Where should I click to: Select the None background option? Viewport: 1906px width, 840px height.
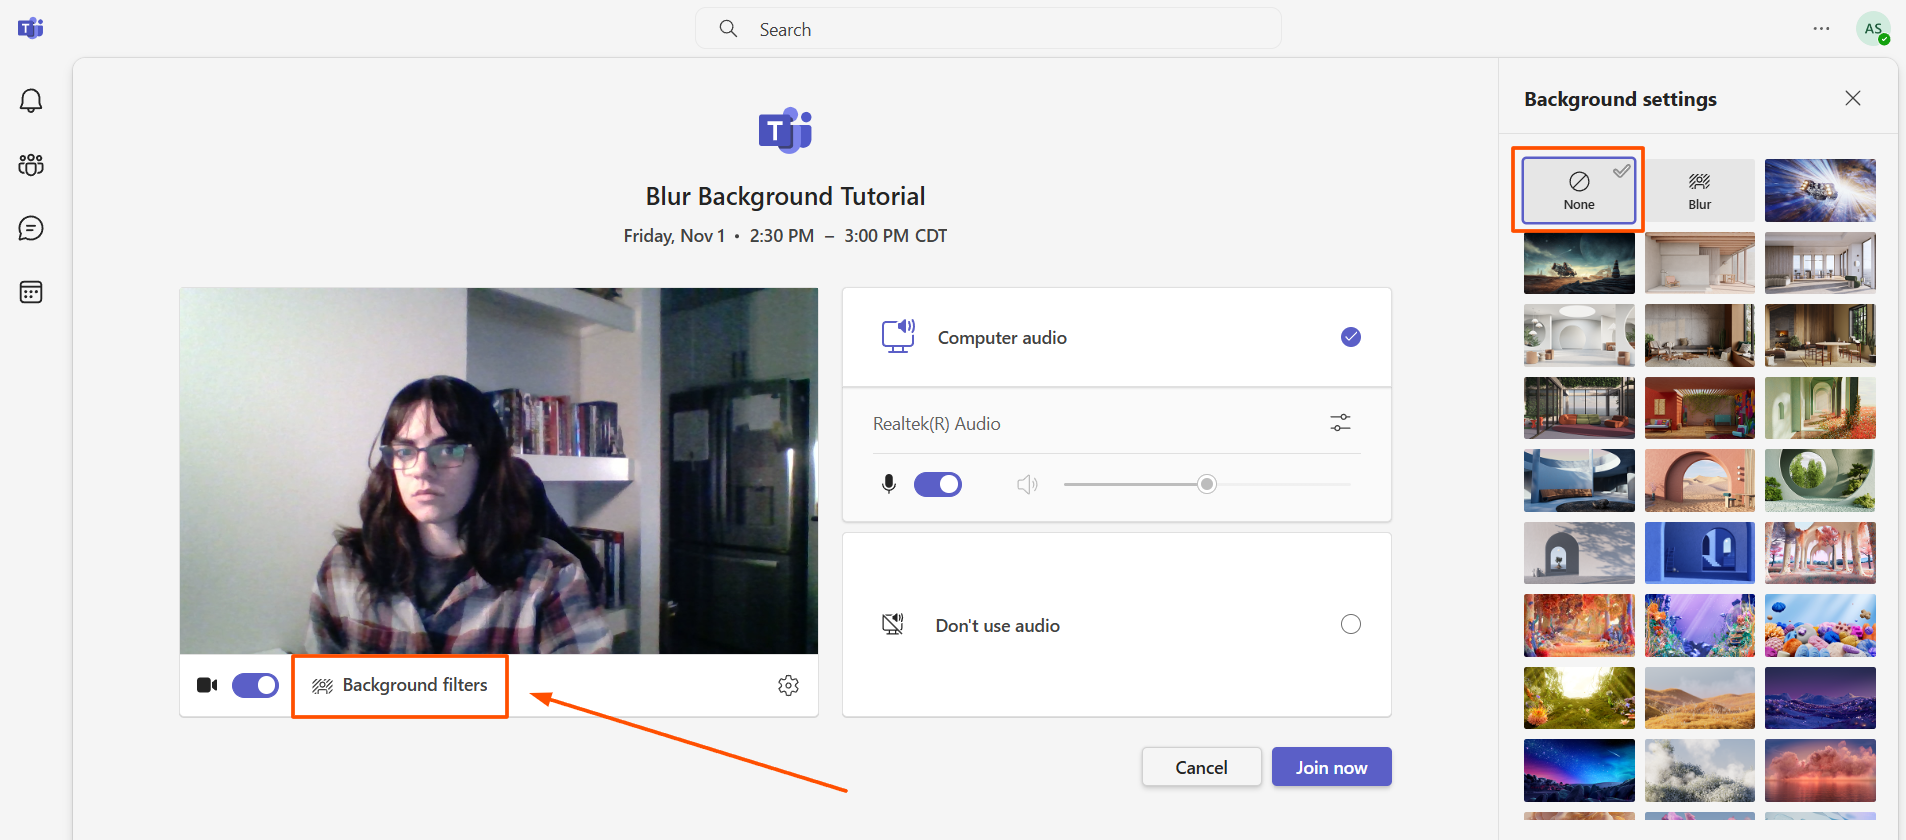coord(1579,190)
